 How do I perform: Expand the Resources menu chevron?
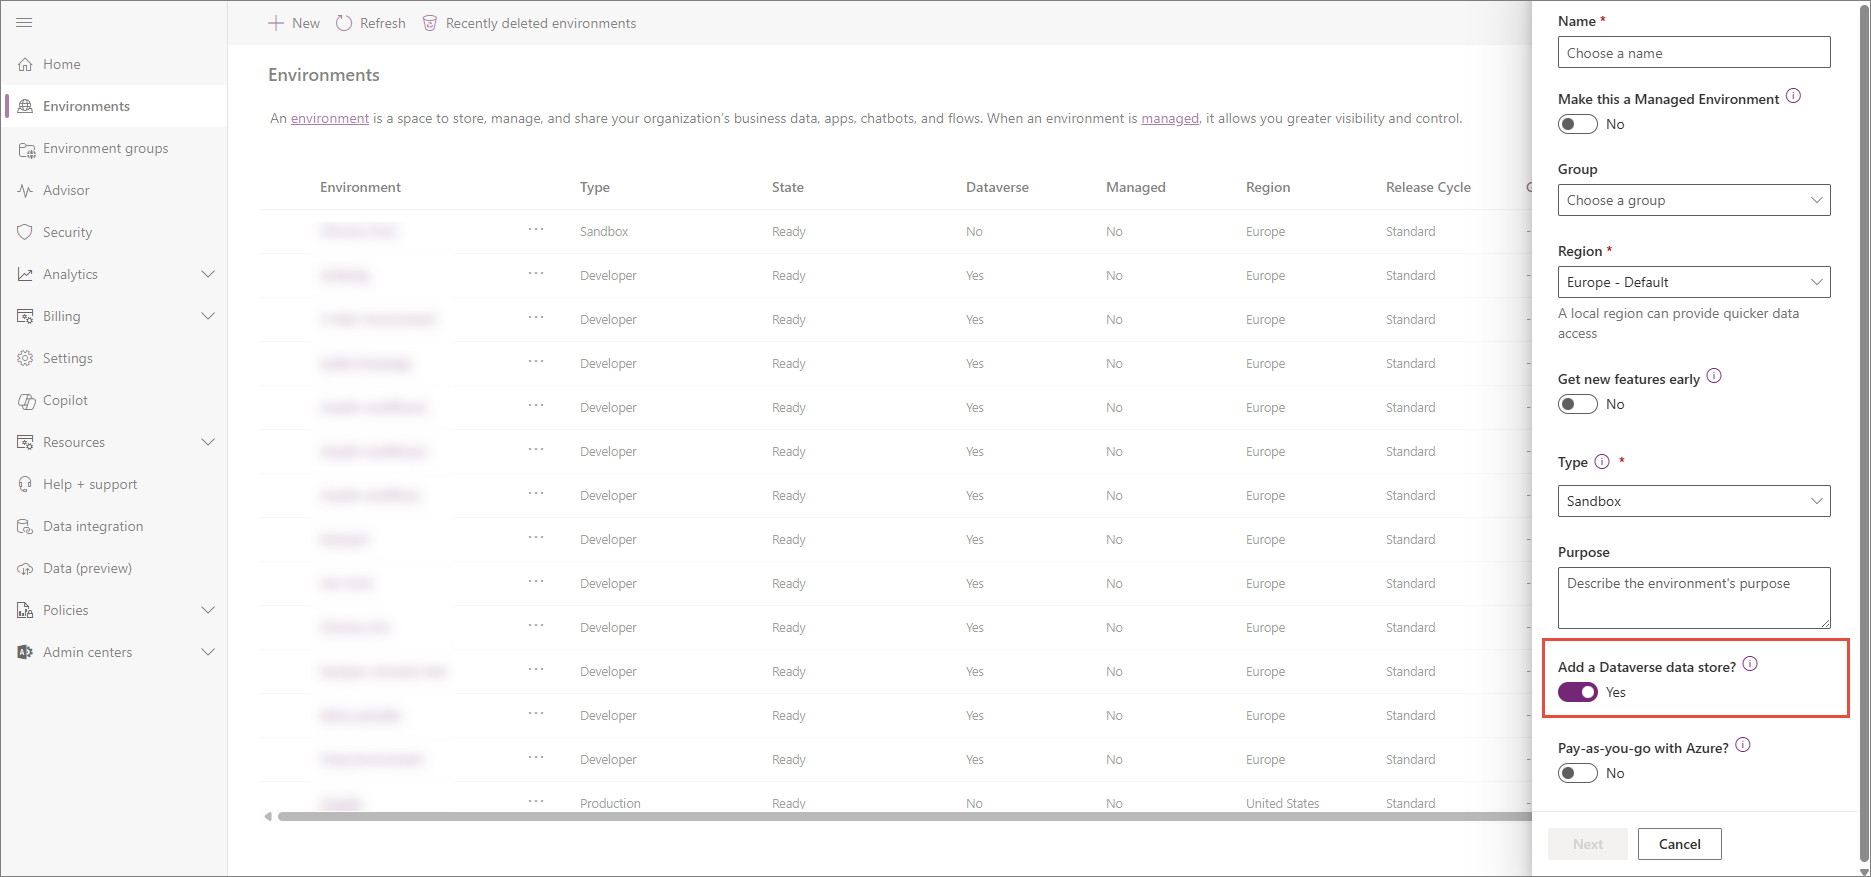coord(208,442)
